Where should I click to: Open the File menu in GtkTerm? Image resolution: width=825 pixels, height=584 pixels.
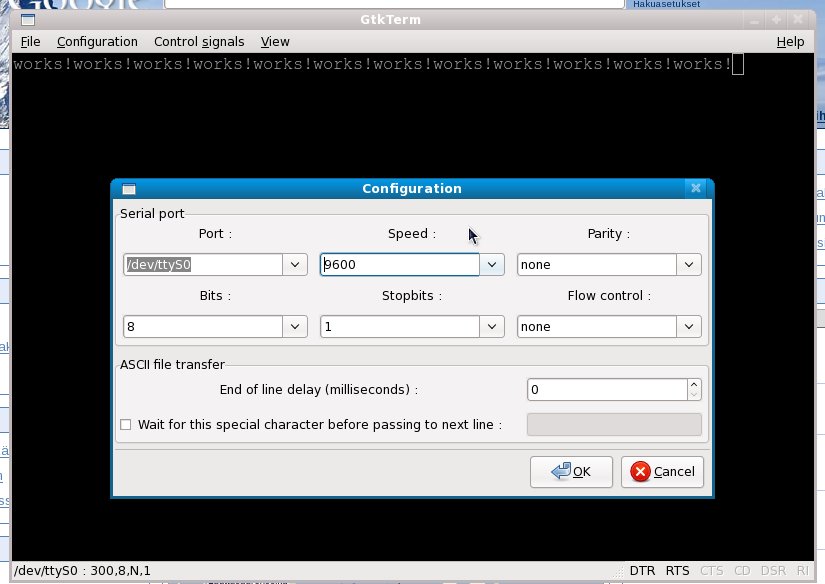click(31, 42)
